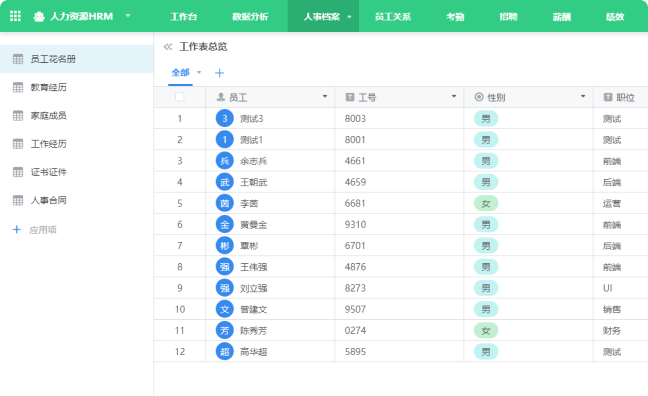
Task: Expand the 人力资源HRM app dropdown arrow
Action: (x=128, y=16)
